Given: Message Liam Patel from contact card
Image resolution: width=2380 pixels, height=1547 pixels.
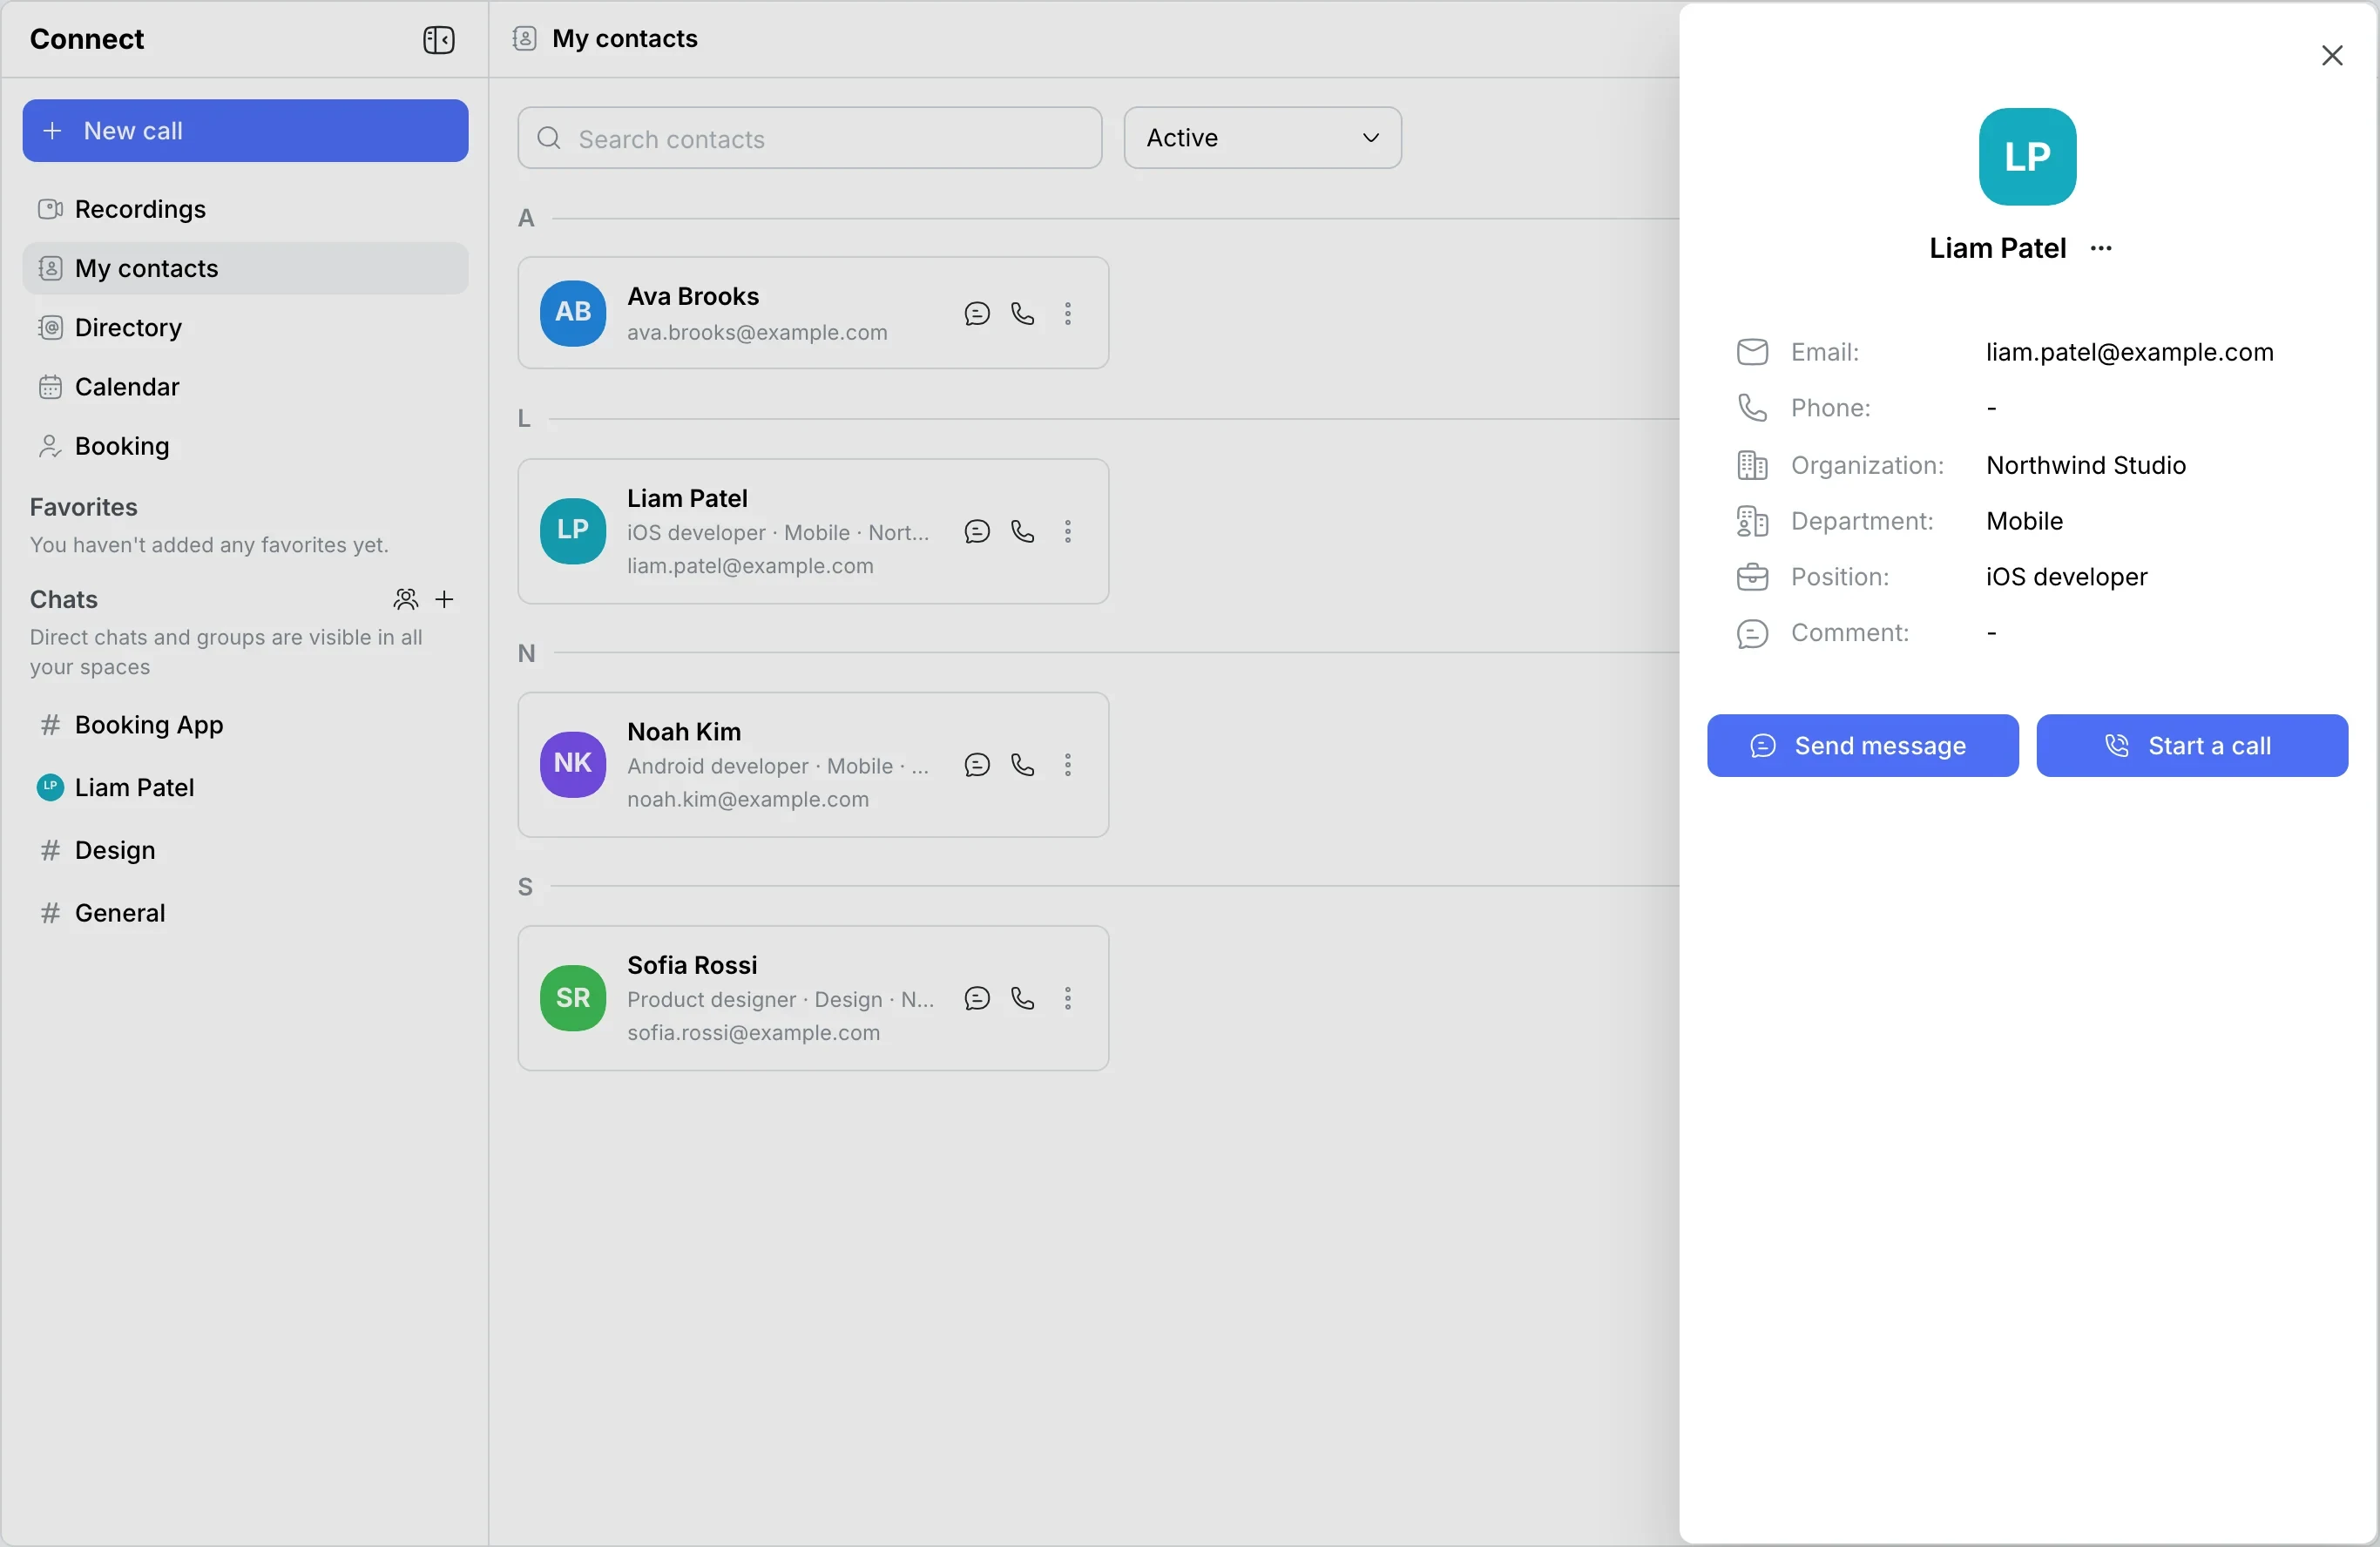Looking at the screenshot, I should [x=976, y=531].
